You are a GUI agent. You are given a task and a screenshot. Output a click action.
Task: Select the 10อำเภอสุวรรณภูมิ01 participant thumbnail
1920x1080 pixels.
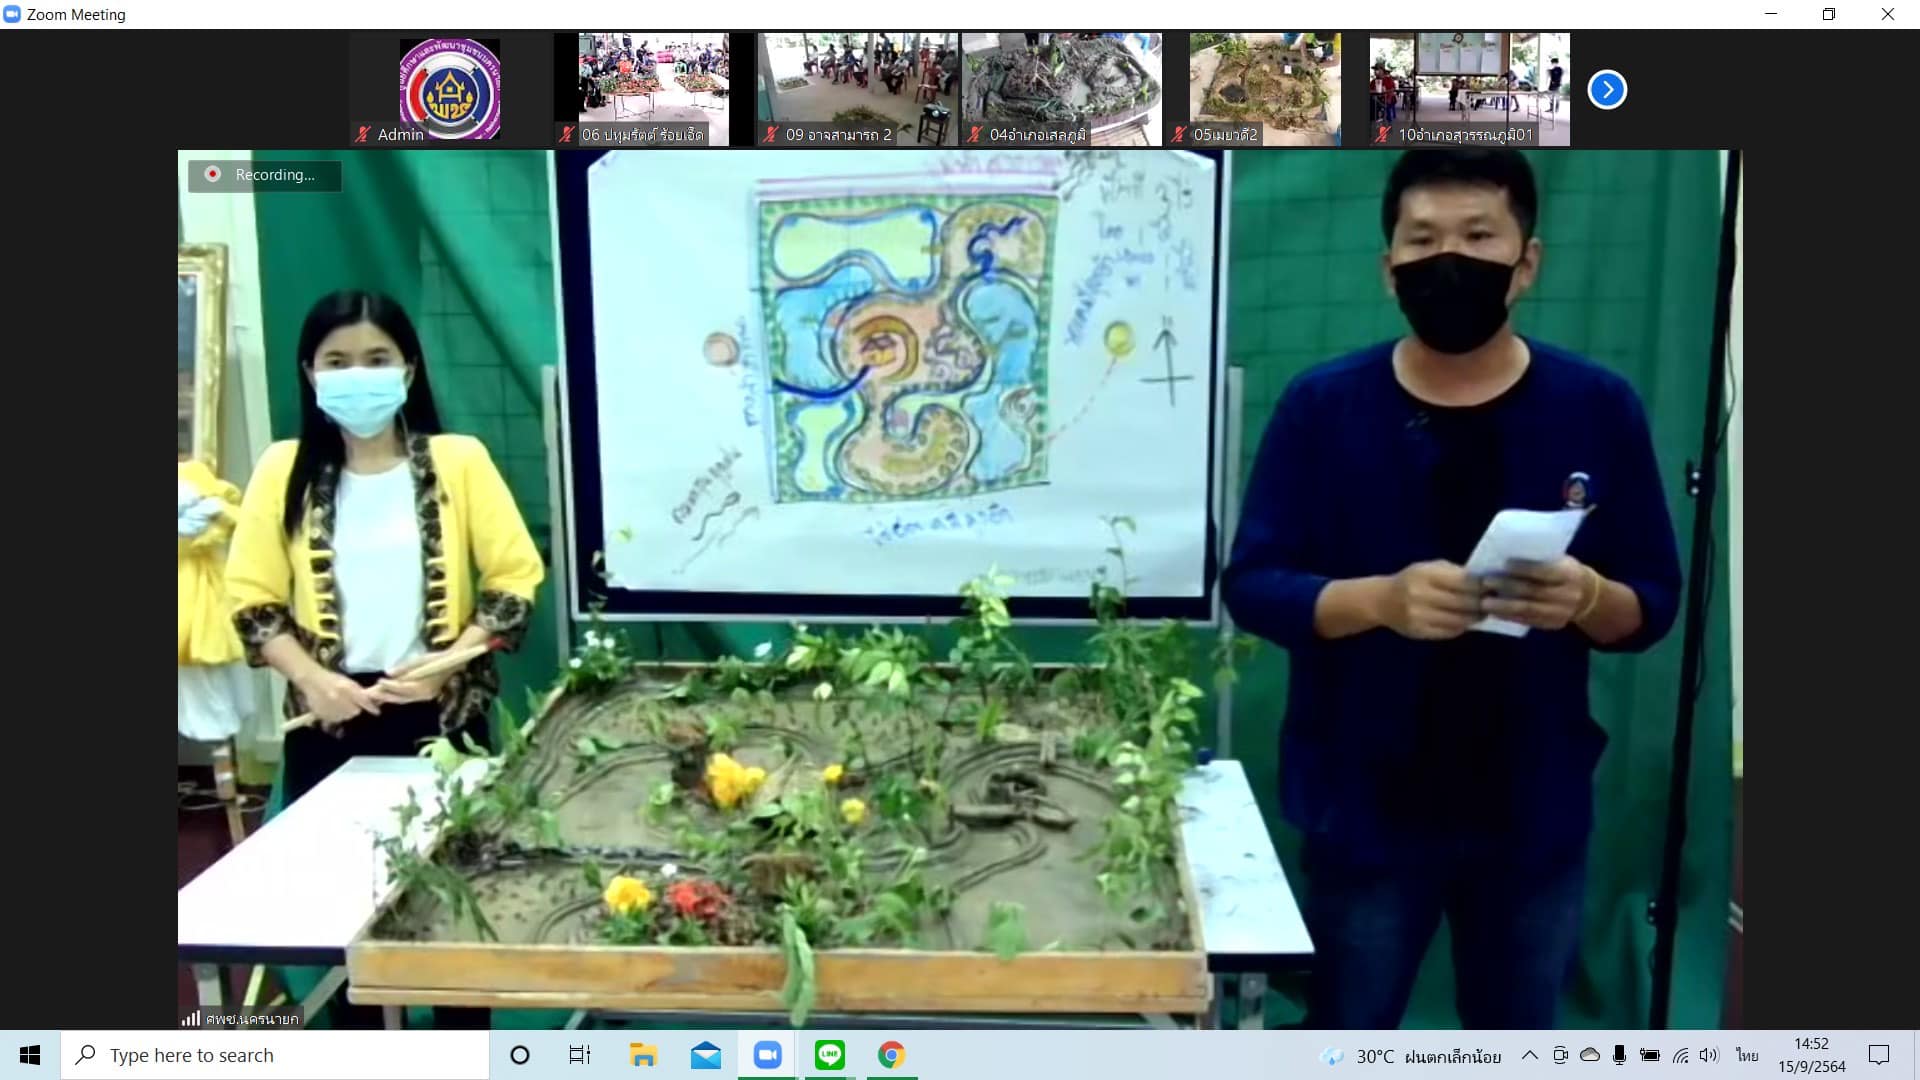(x=1469, y=90)
